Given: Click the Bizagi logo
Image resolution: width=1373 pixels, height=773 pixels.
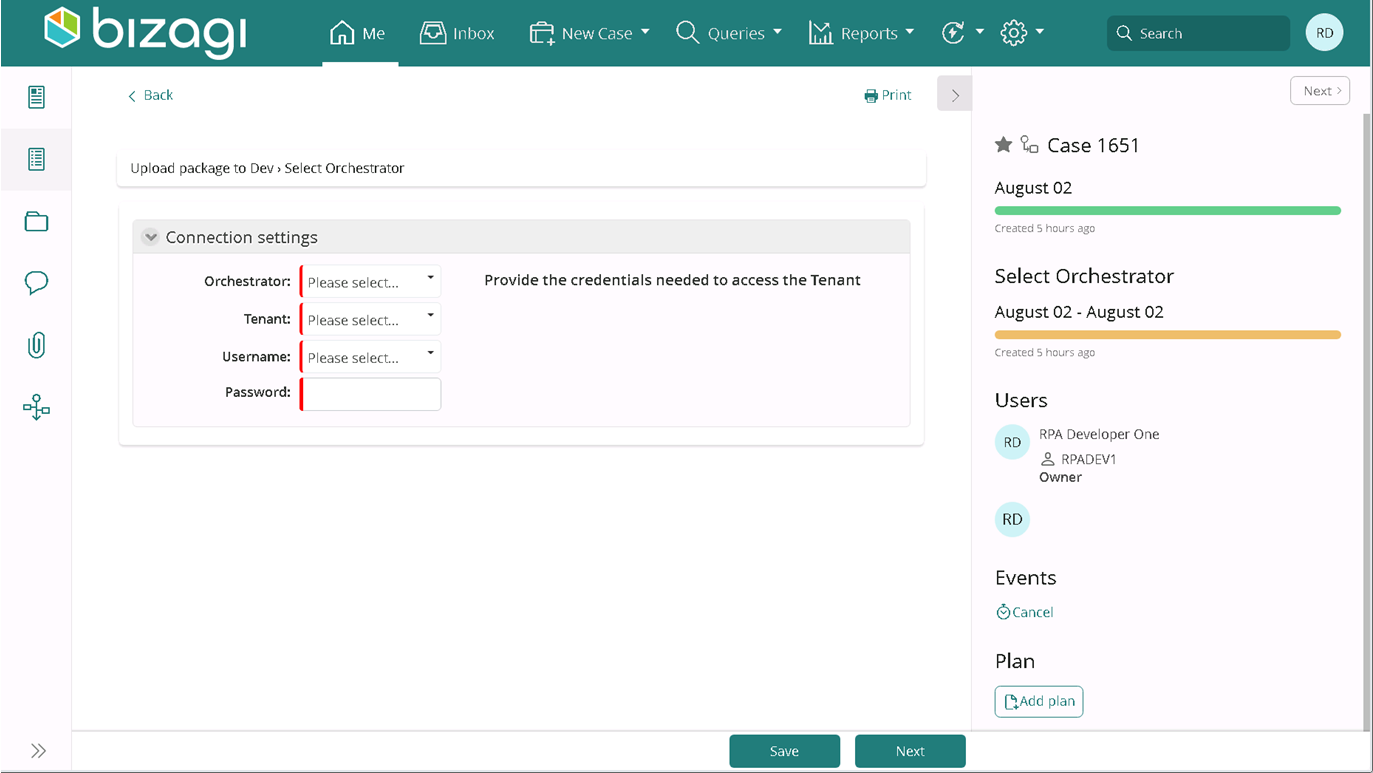Looking at the screenshot, I should point(146,32).
